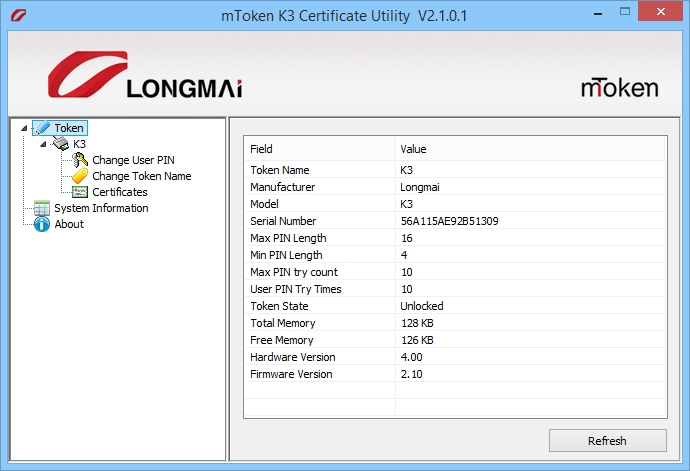Viewport: 690px width, 471px height.
Task: Click the 128 KB total memory value
Action: tap(417, 323)
